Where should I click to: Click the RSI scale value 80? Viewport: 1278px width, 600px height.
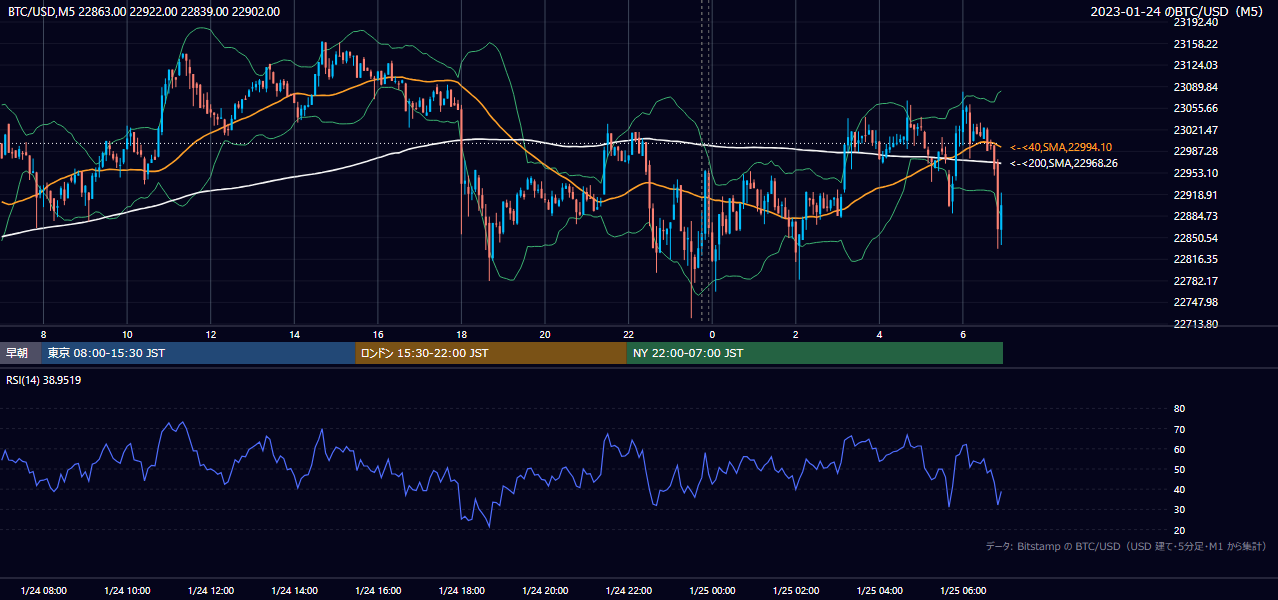tap(1179, 409)
